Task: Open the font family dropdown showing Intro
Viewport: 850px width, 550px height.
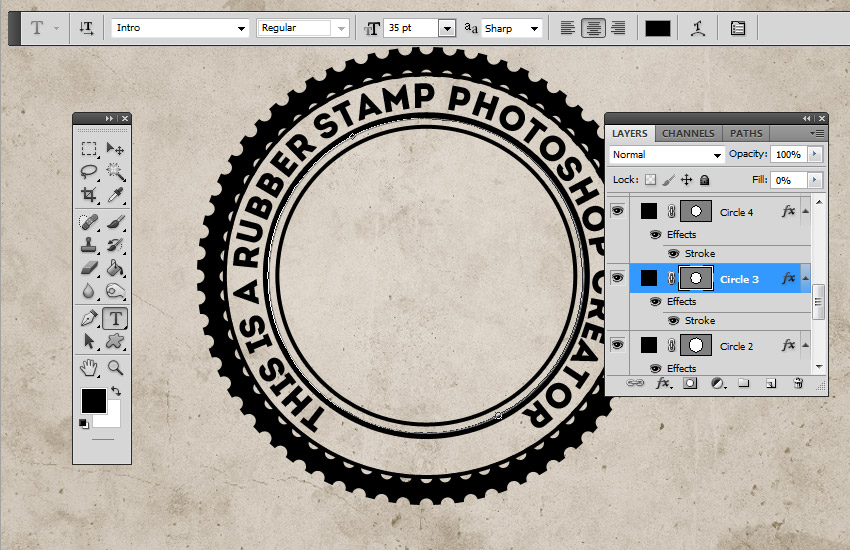Action: pyautogui.click(x=180, y=28)
